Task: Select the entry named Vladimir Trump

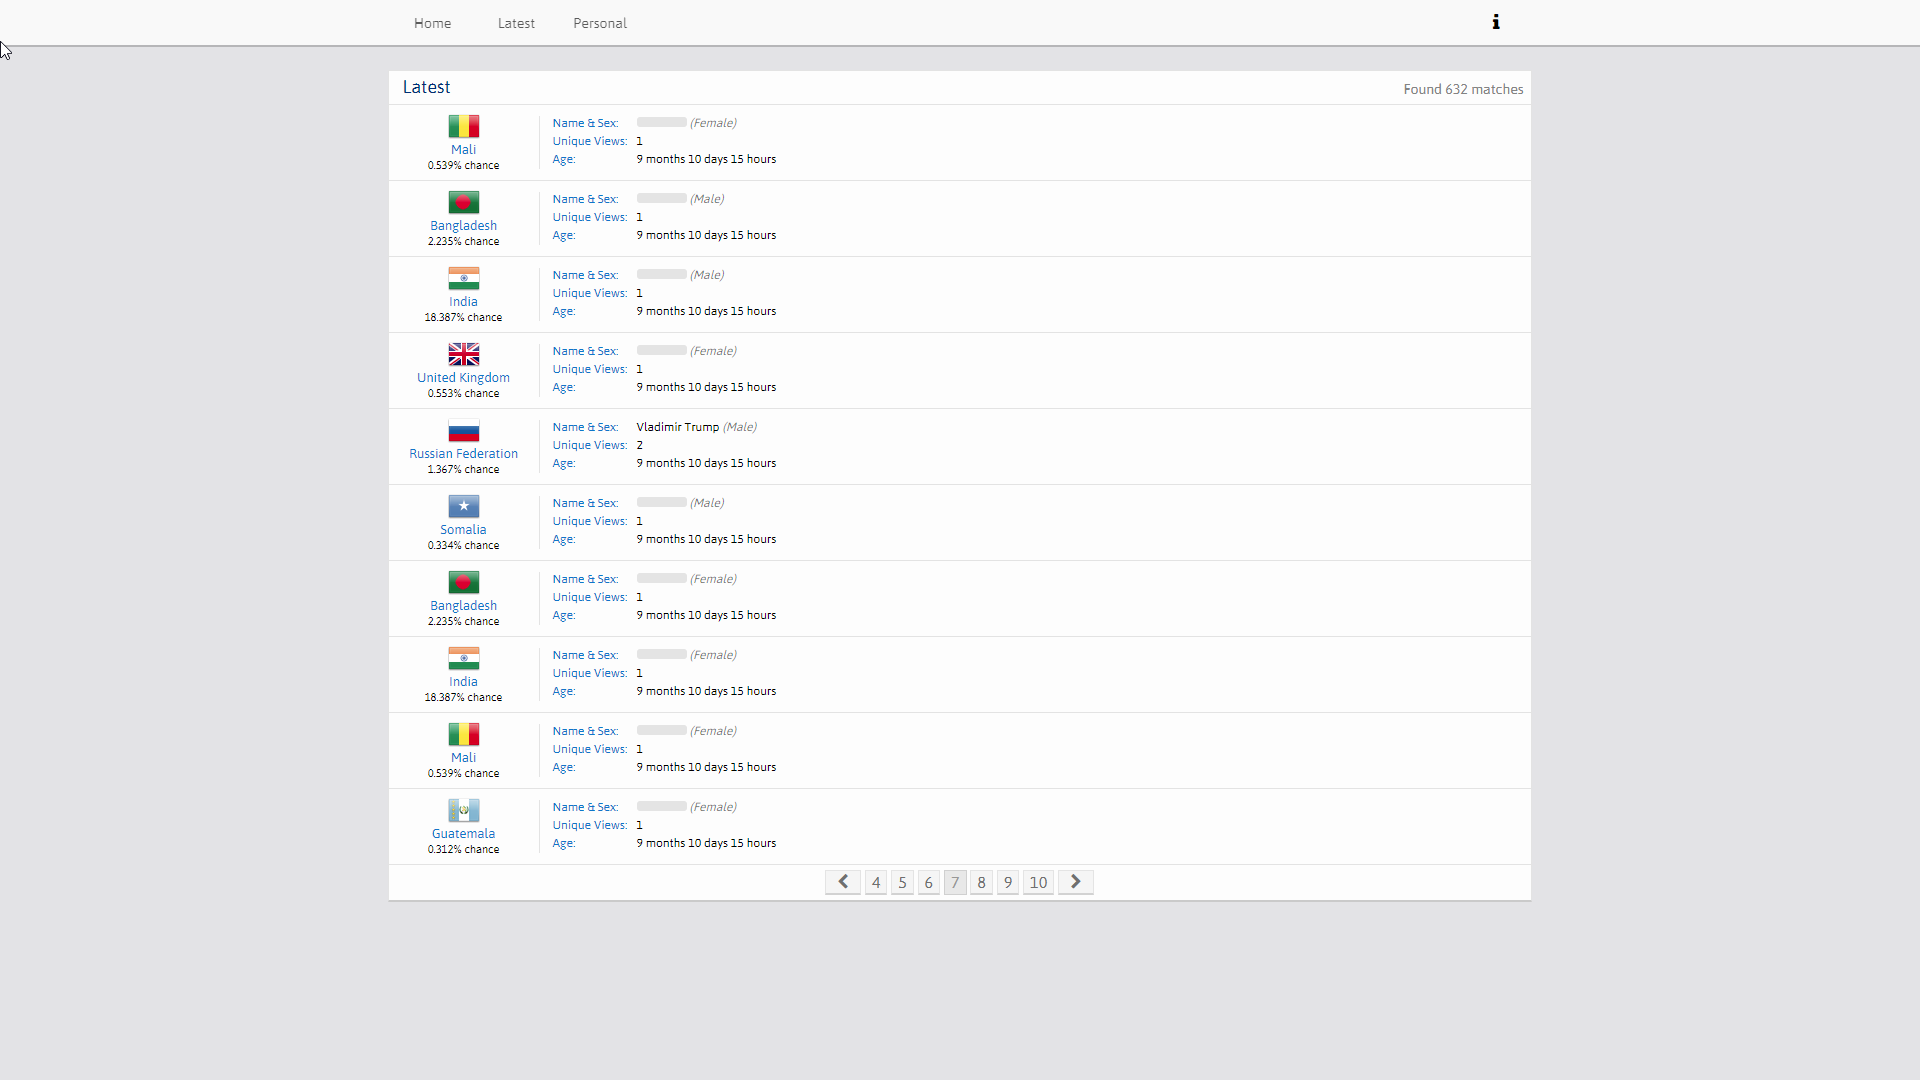Action: point(676,427)
